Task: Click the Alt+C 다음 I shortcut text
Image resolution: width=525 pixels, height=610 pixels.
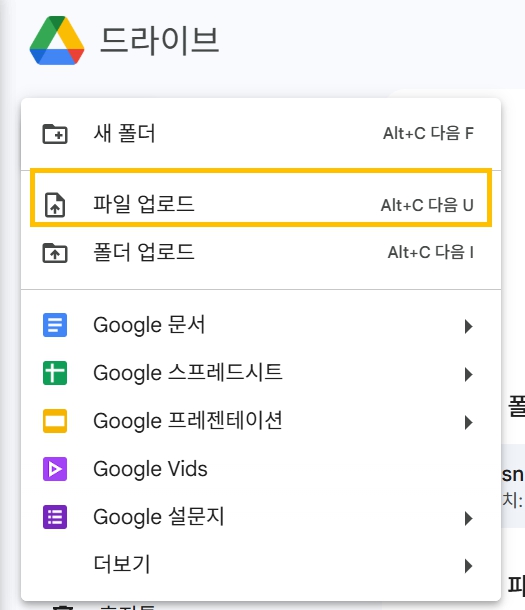Action: (x=430, y=252)
